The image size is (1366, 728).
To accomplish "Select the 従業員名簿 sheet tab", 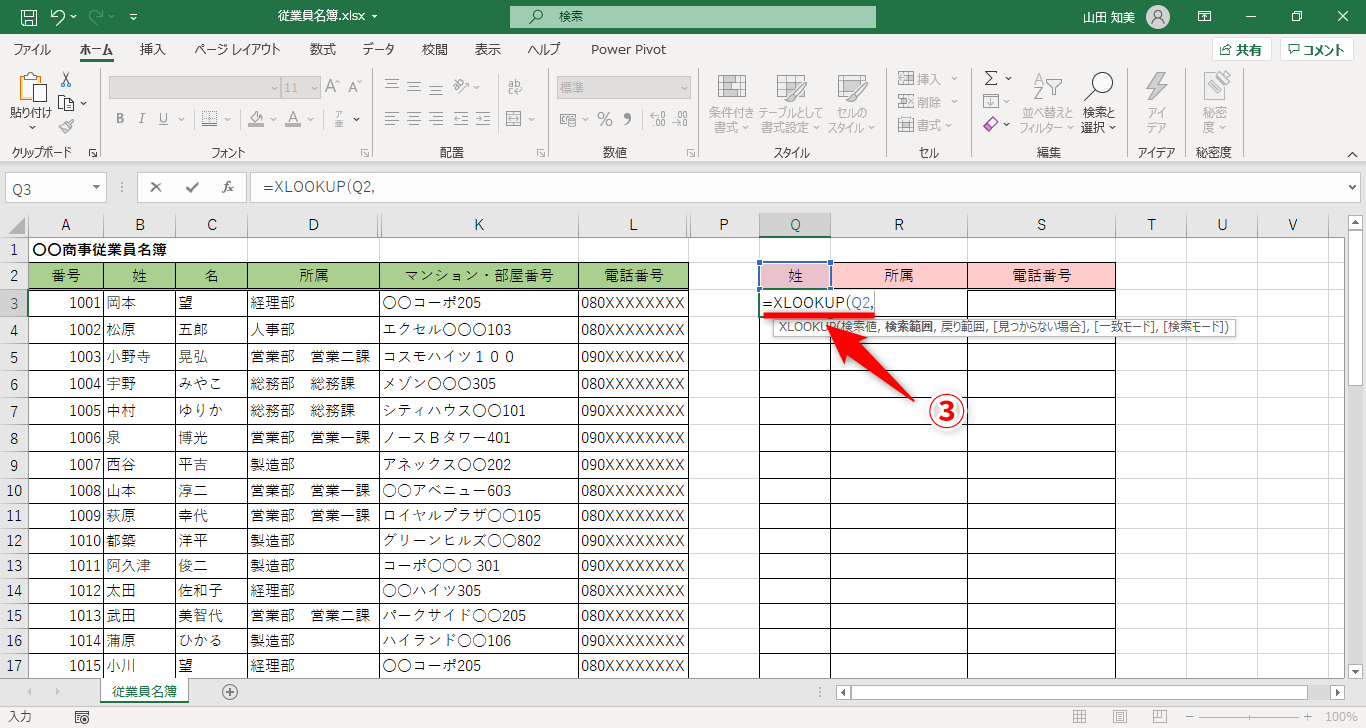I will [145, 691].
